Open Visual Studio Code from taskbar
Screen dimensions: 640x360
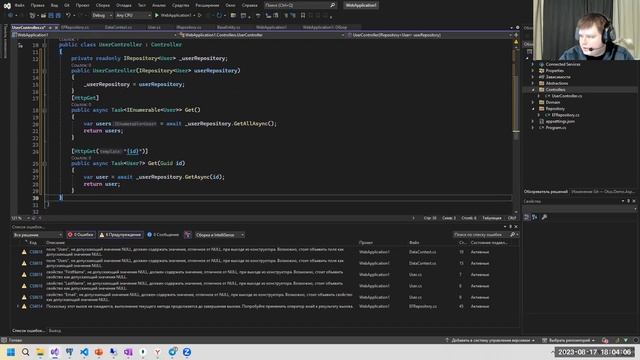[84, 352]
